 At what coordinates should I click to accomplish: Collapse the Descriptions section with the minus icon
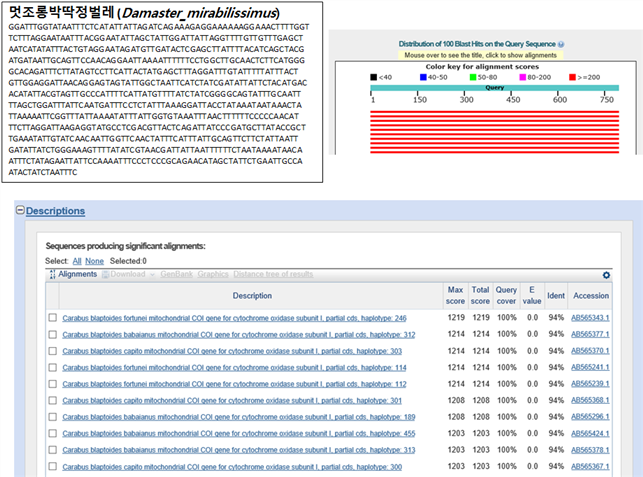20,210
